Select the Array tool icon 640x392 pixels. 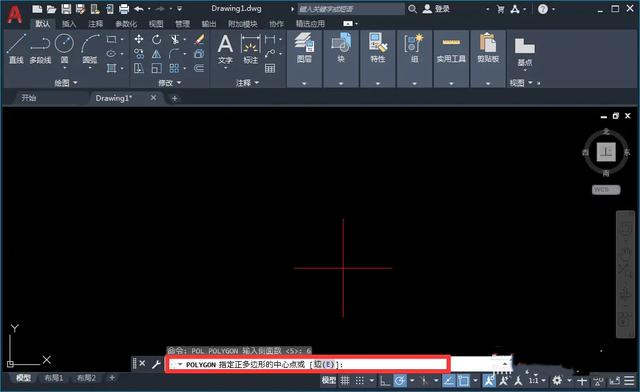point(174,68)
